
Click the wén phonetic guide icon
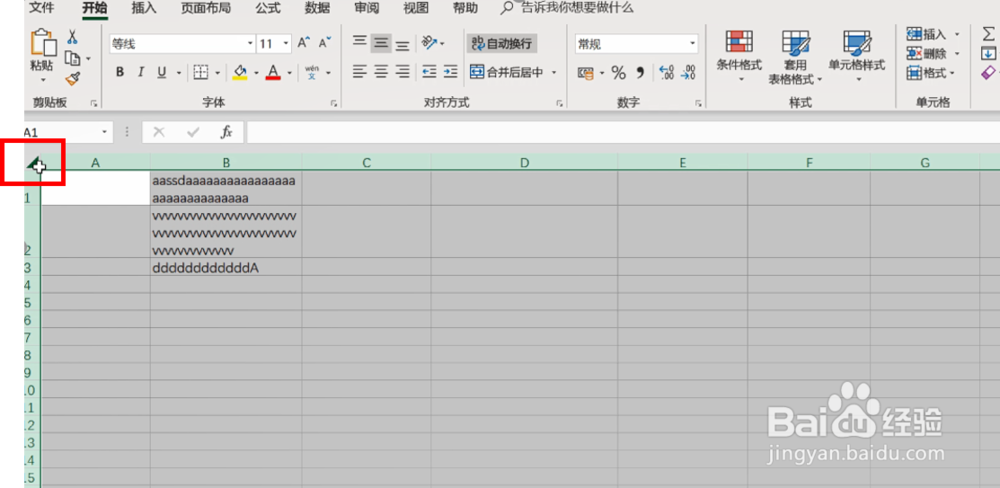click(312, 72)
